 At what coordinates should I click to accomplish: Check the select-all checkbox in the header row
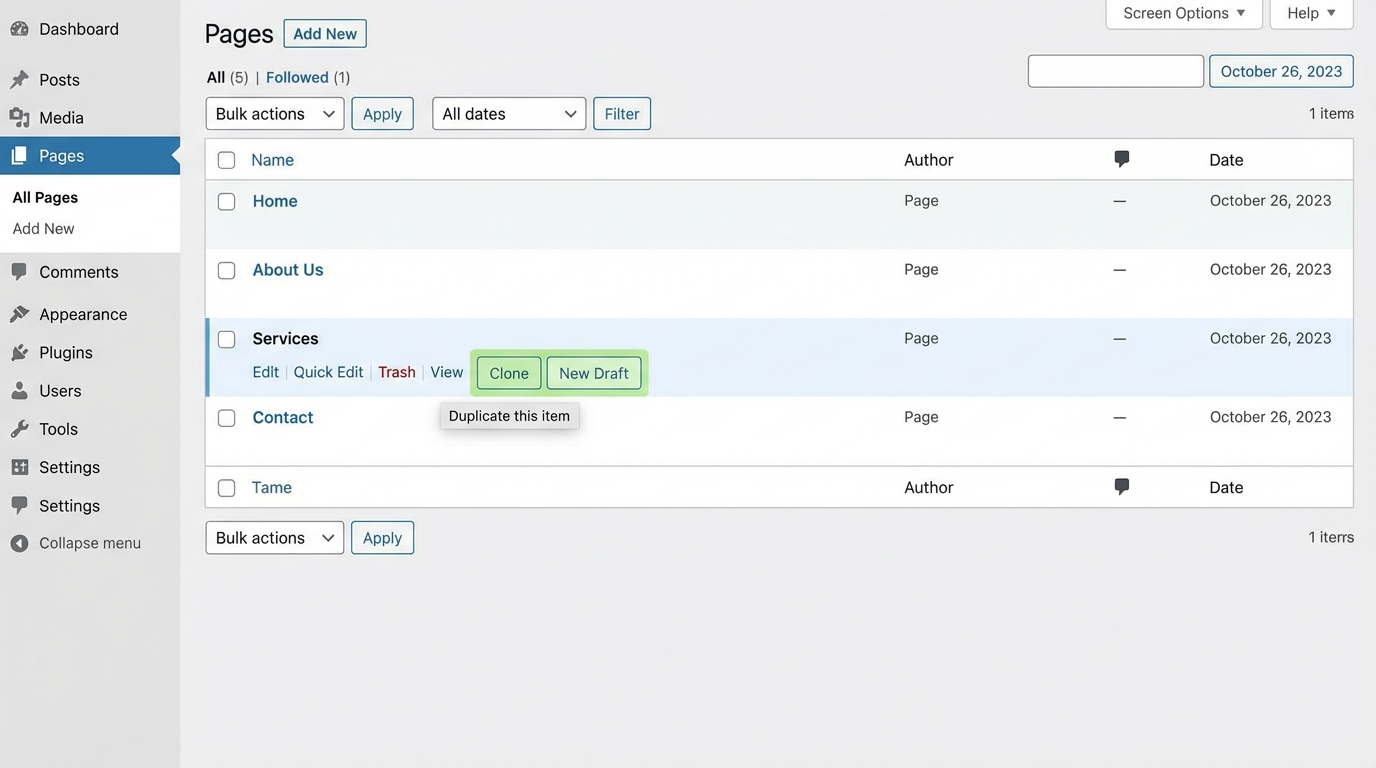click(x=226, y=159)
